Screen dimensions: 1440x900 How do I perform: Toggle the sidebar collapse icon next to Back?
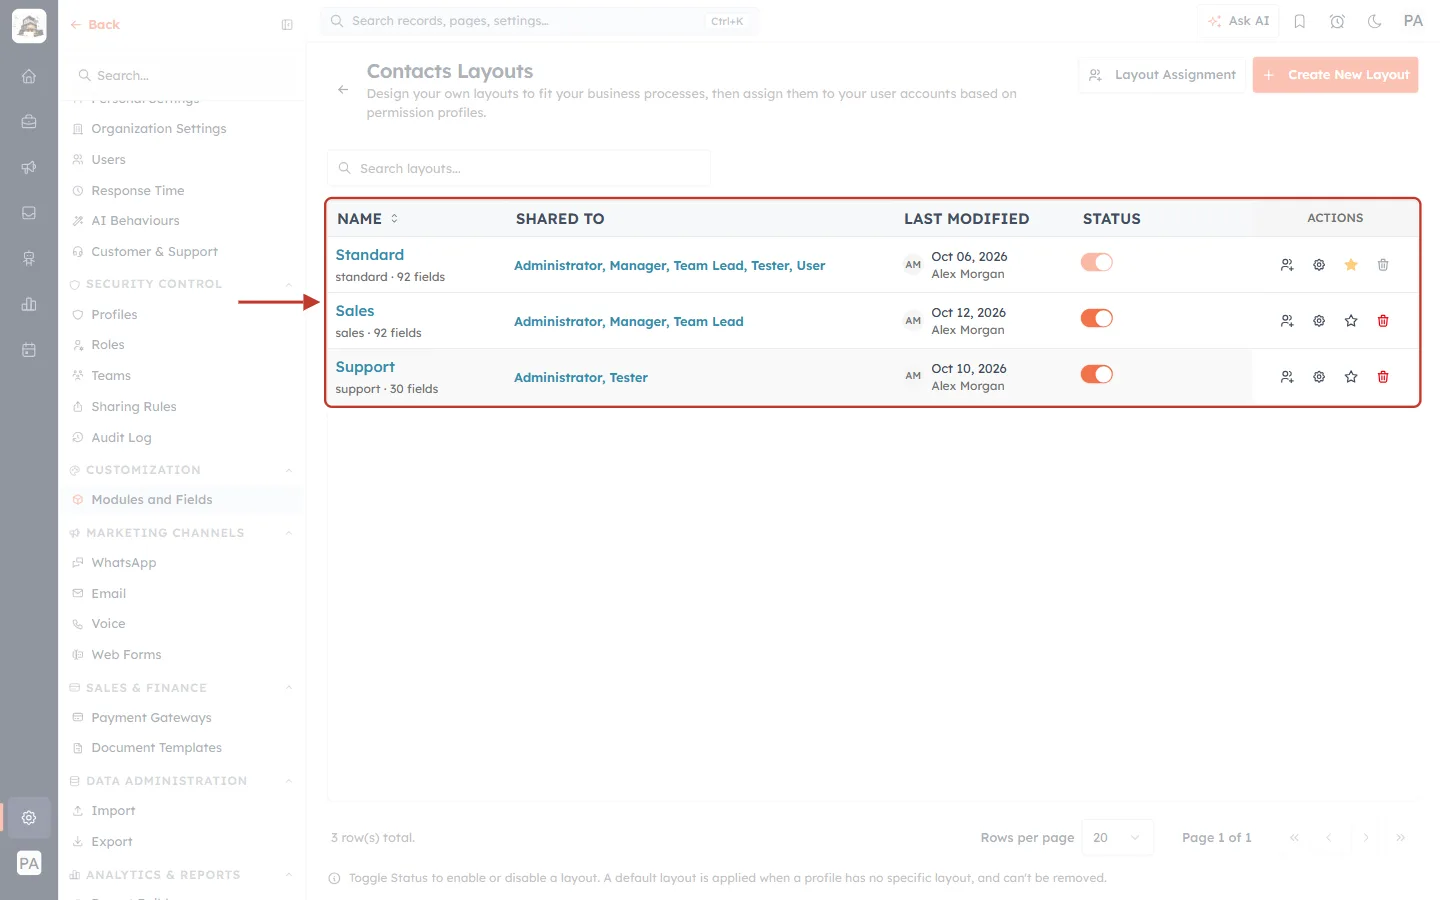click(x=287, y=25)
